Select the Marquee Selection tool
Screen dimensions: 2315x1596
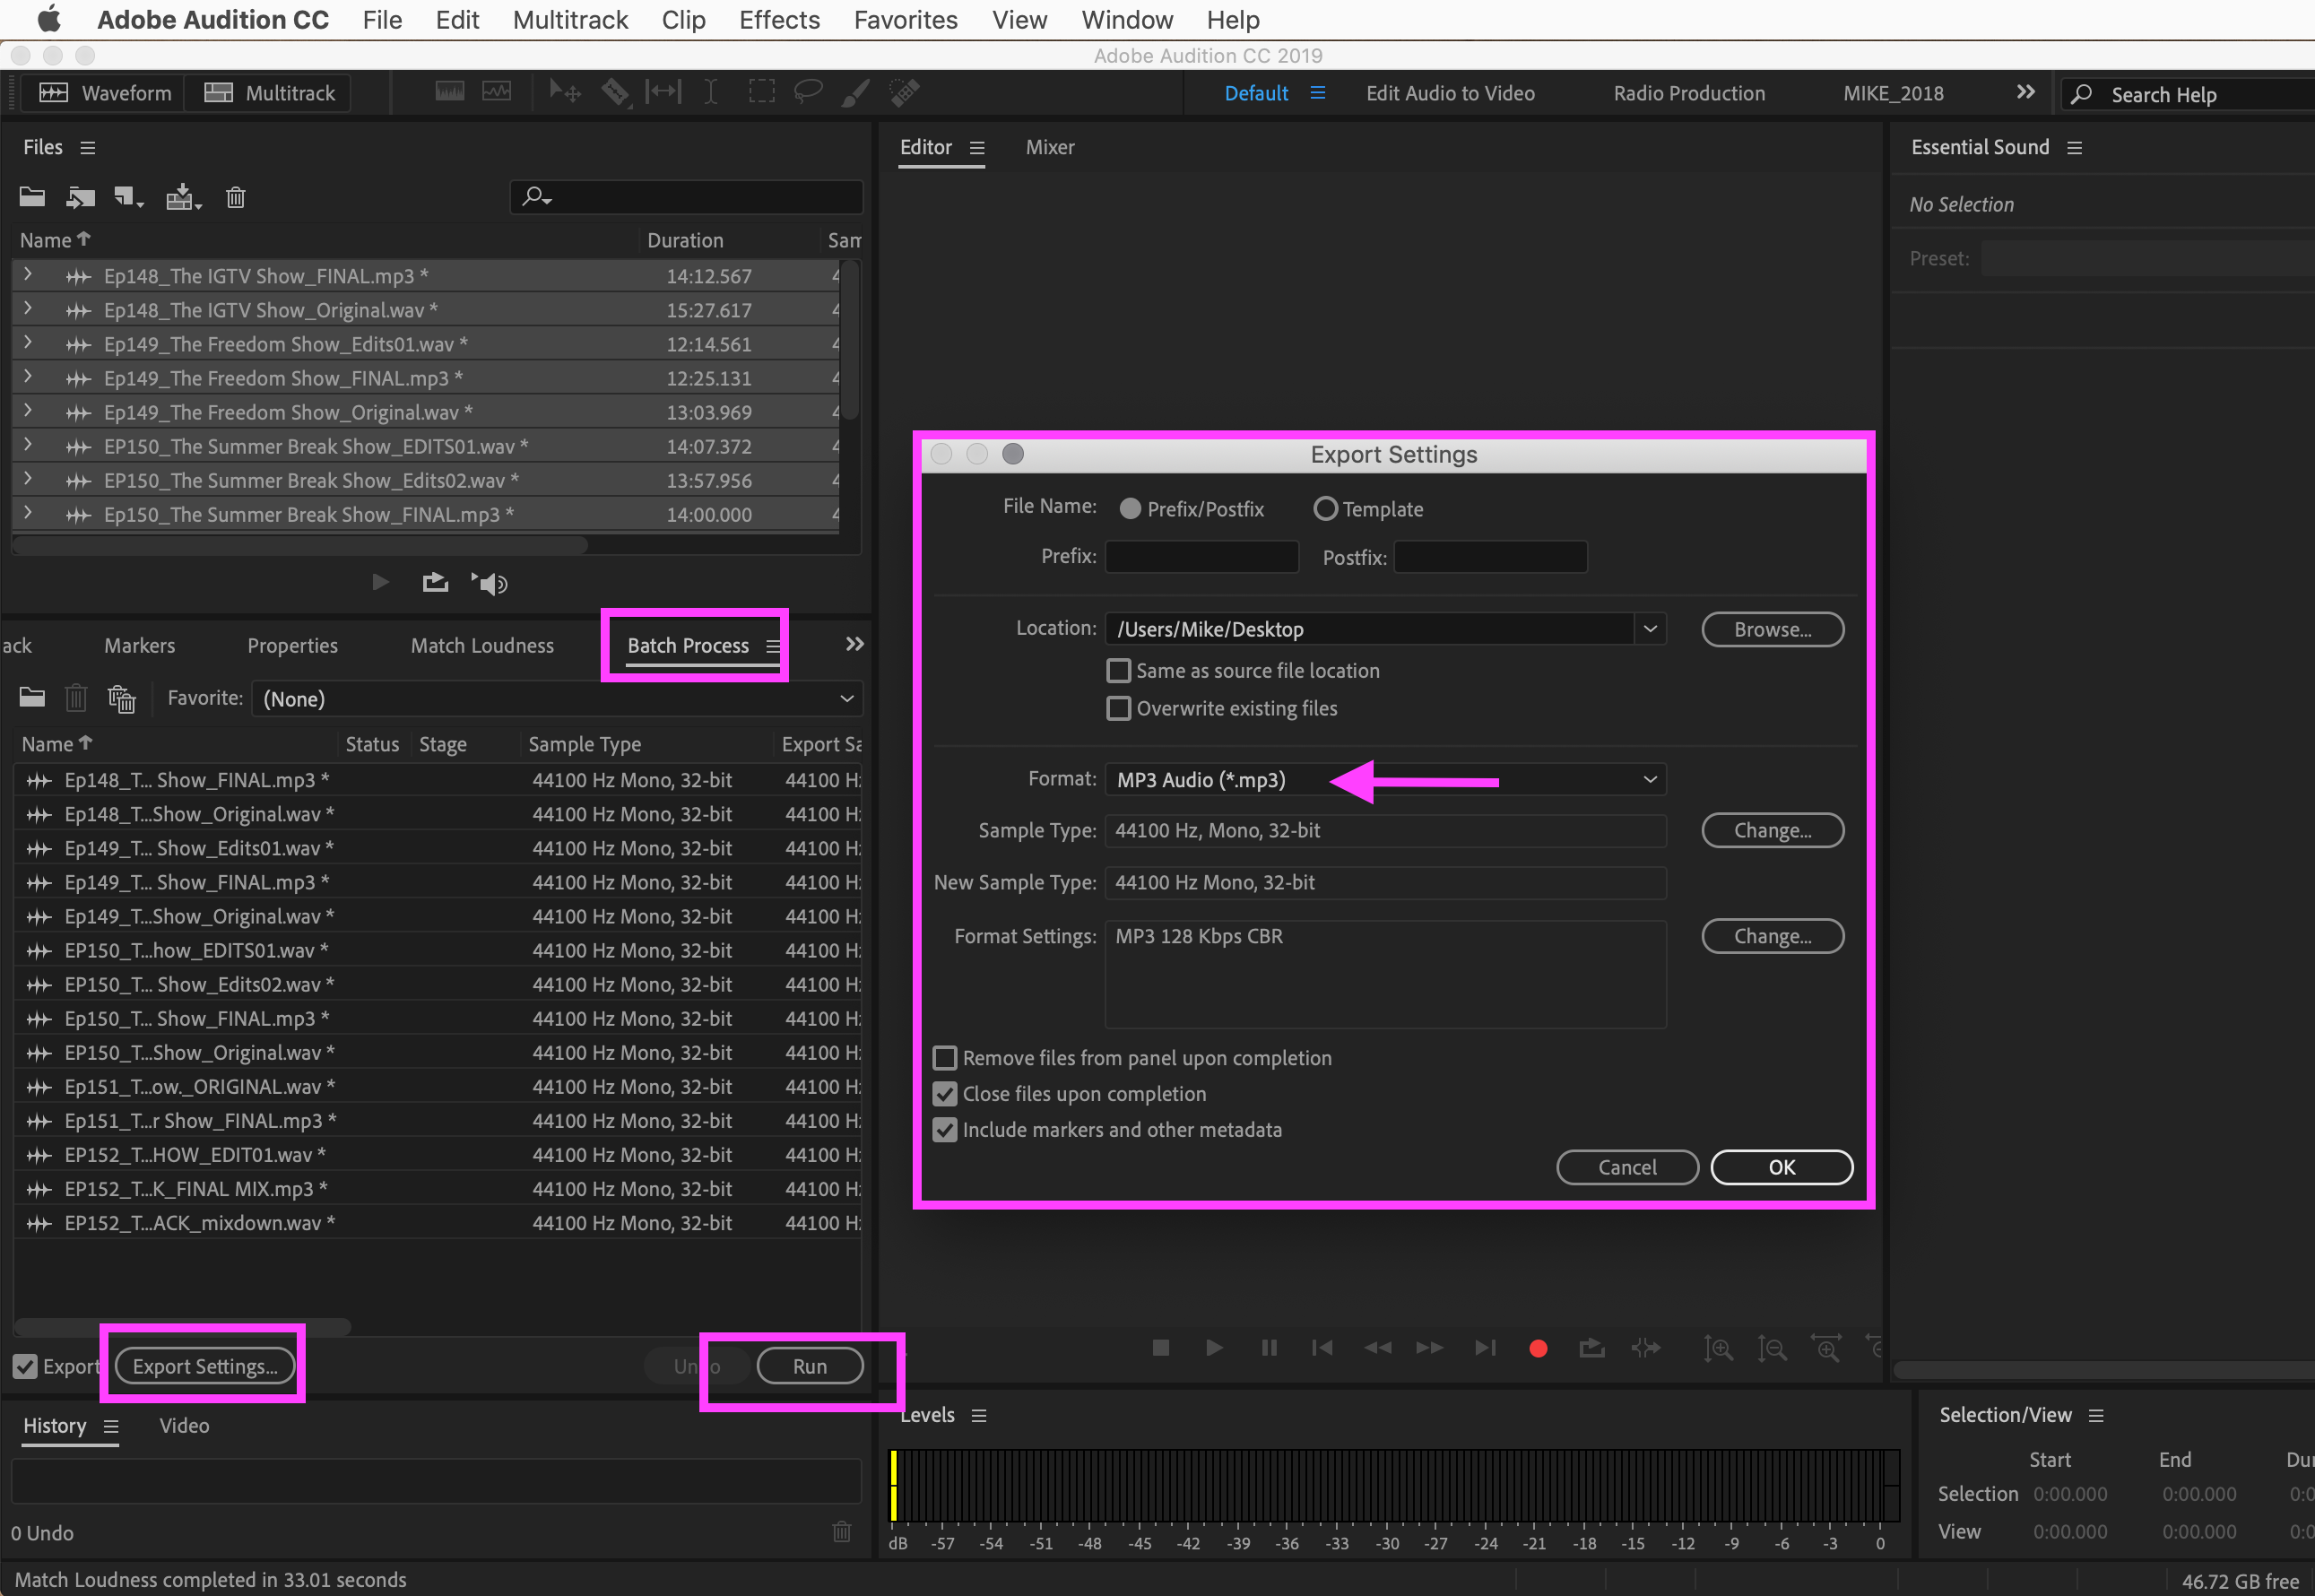(x=761, y=93)
